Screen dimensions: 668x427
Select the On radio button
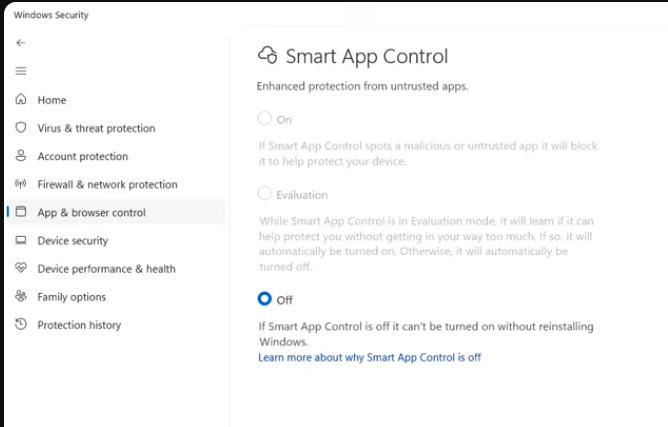point(264,118)
